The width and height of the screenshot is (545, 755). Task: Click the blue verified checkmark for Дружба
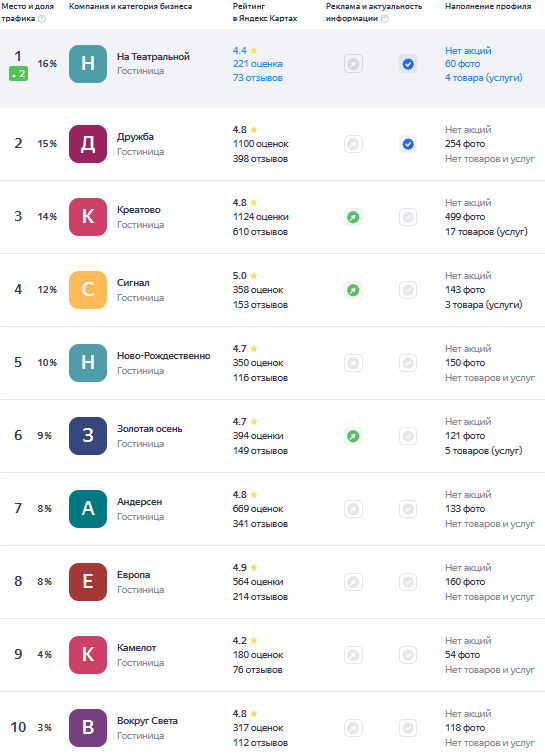click(408, 144)
